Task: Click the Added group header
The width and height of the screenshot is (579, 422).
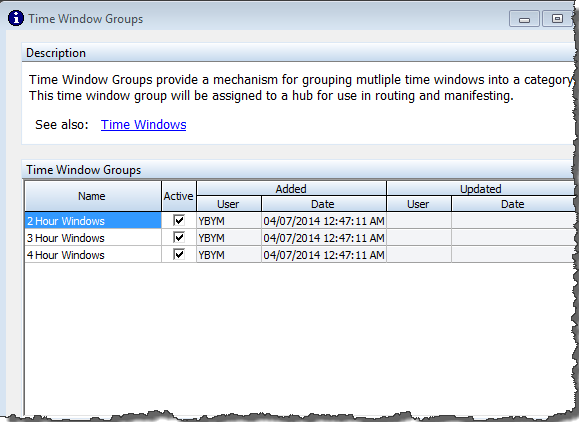Action: click(291, 188)
